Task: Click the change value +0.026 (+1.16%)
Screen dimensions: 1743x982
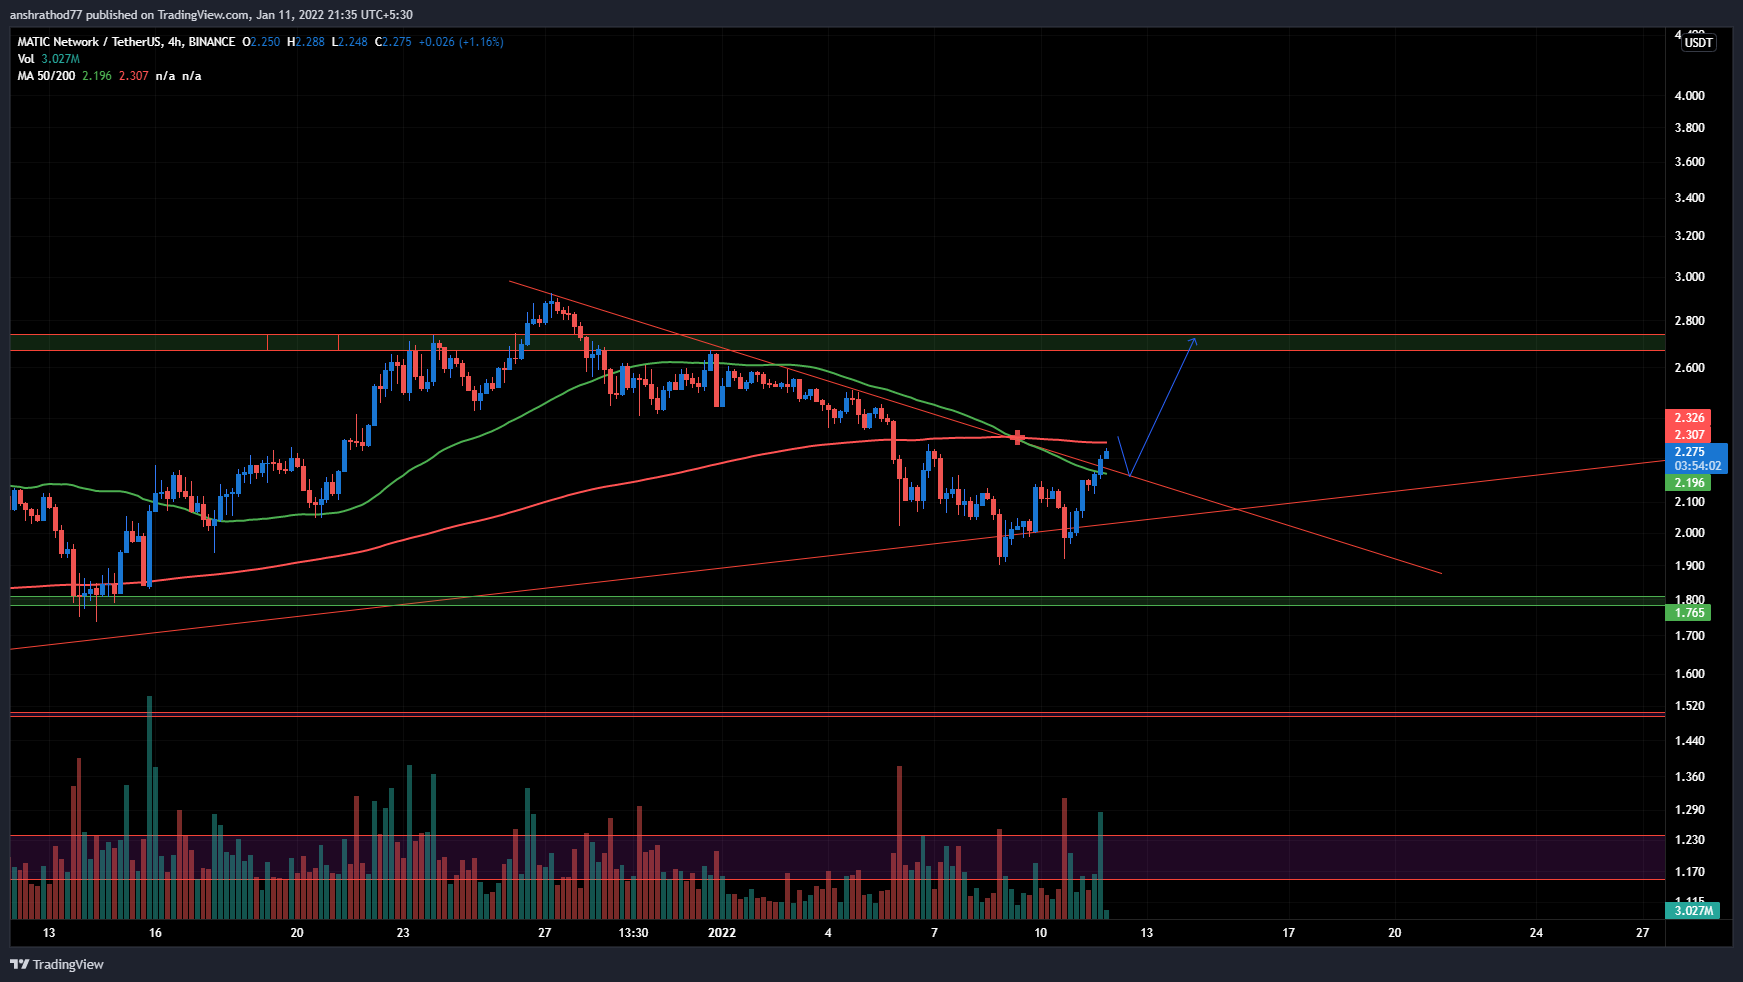Action: pos(461,42)
